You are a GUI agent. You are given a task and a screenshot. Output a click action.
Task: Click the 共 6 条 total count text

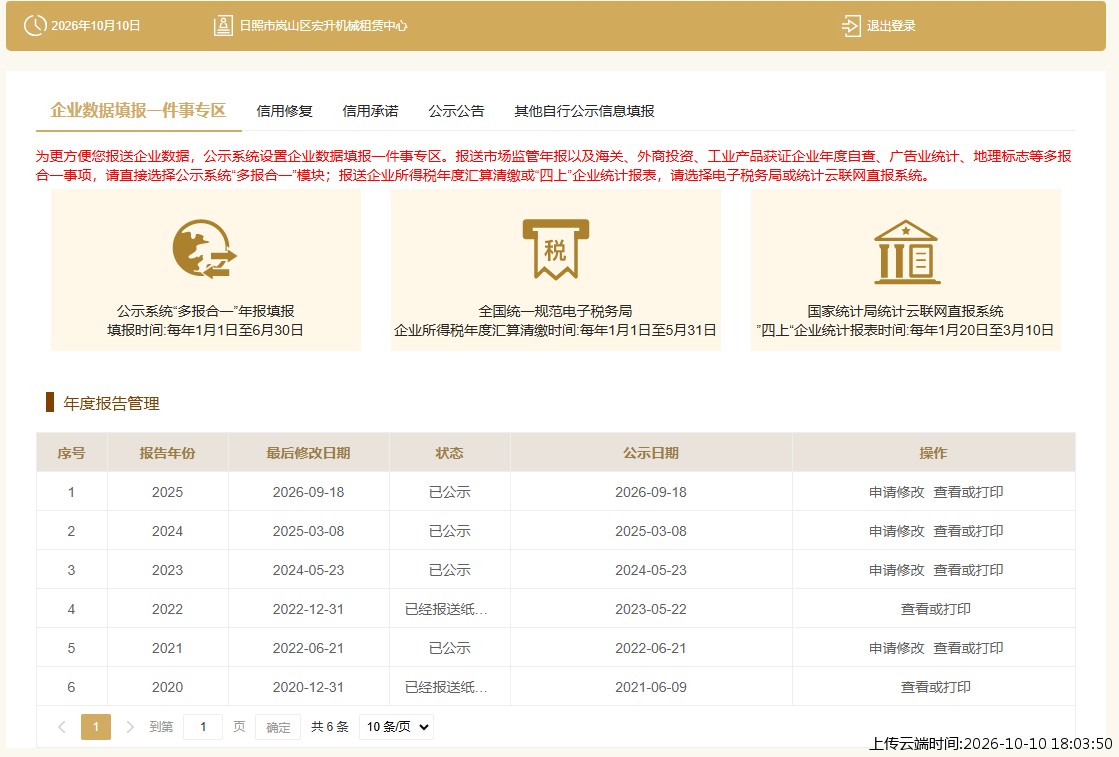[330, 727]
